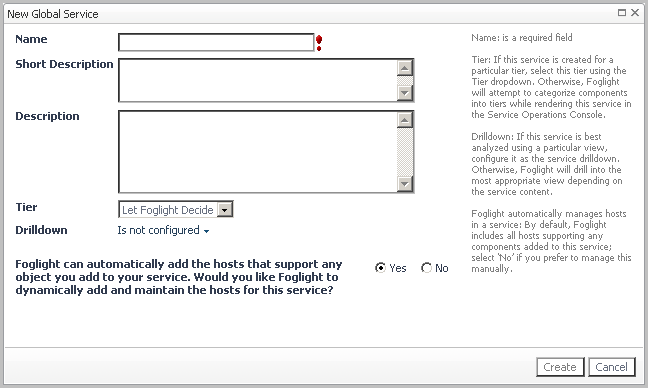The width and height of the screenshot is (648, 388).
Task: Click the Tier label
Action: point(26,207)
